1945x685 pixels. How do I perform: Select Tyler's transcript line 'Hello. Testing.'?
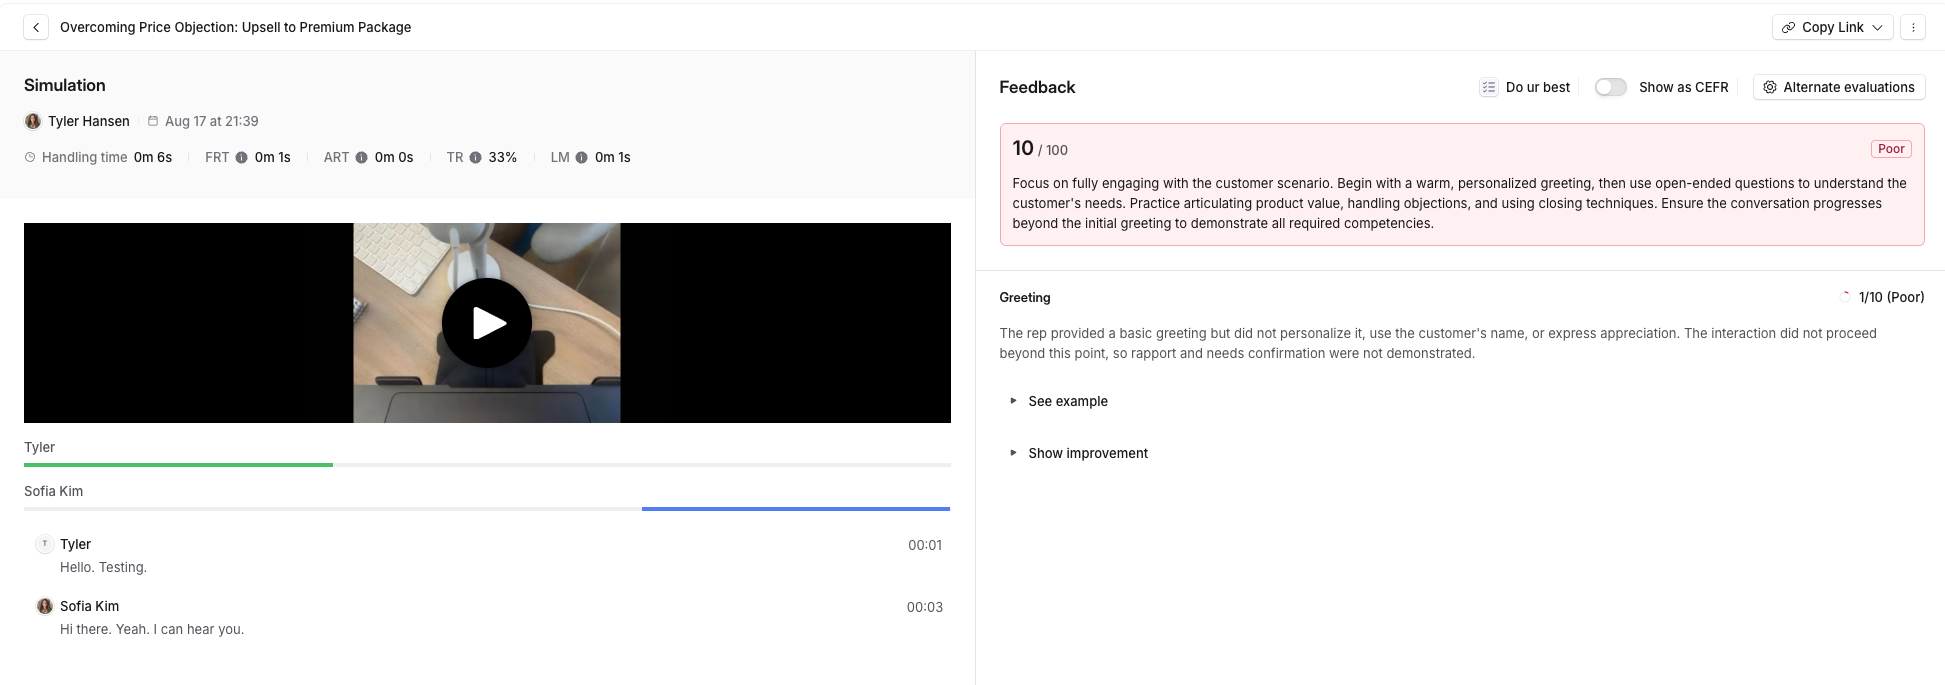(x=103, y=567)
